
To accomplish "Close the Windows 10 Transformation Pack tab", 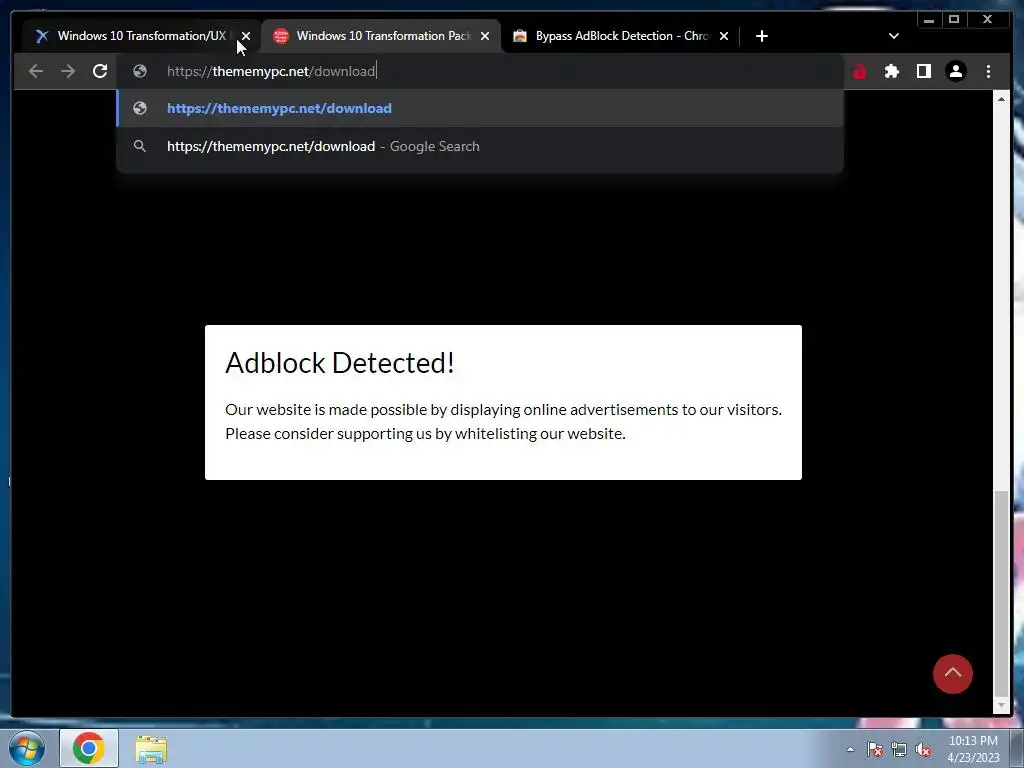I will pos(485,36).
